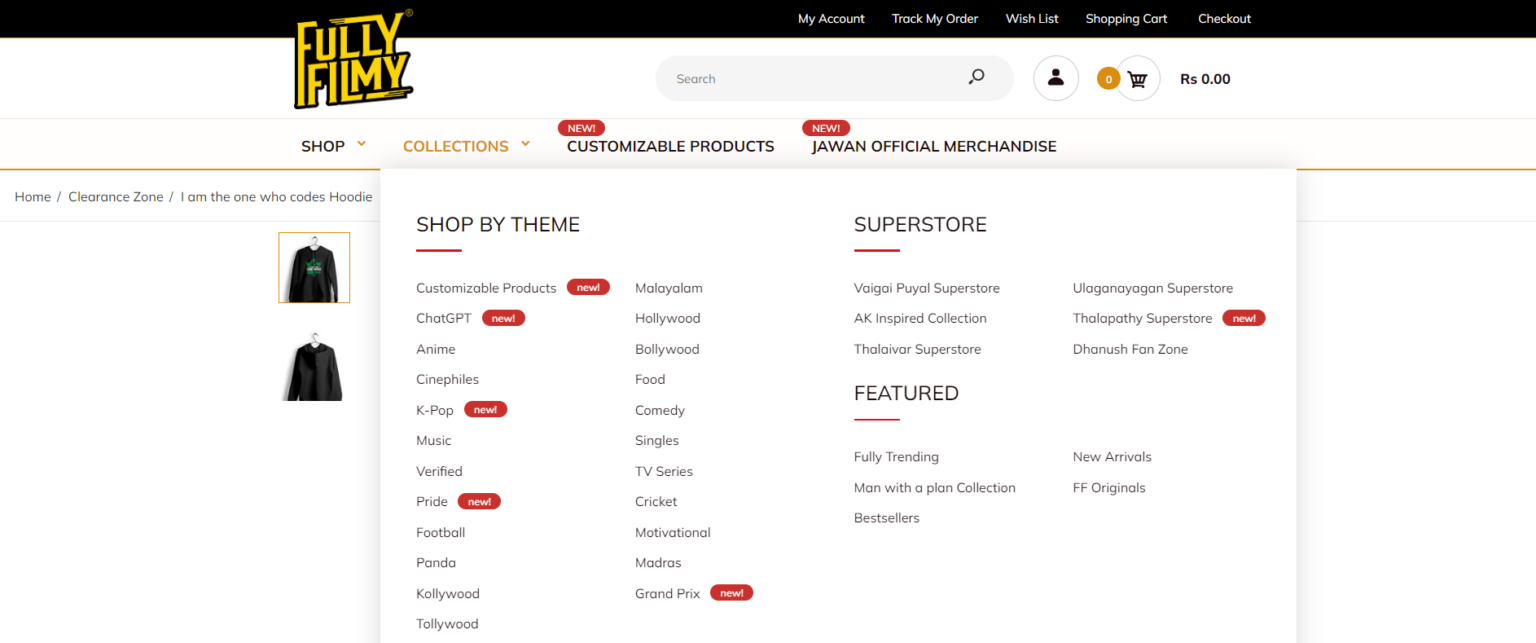Viewport: 1536px width, 643px height.
Task: Click the new! badge next to ChatGPT
Action: tap(504, 317)
